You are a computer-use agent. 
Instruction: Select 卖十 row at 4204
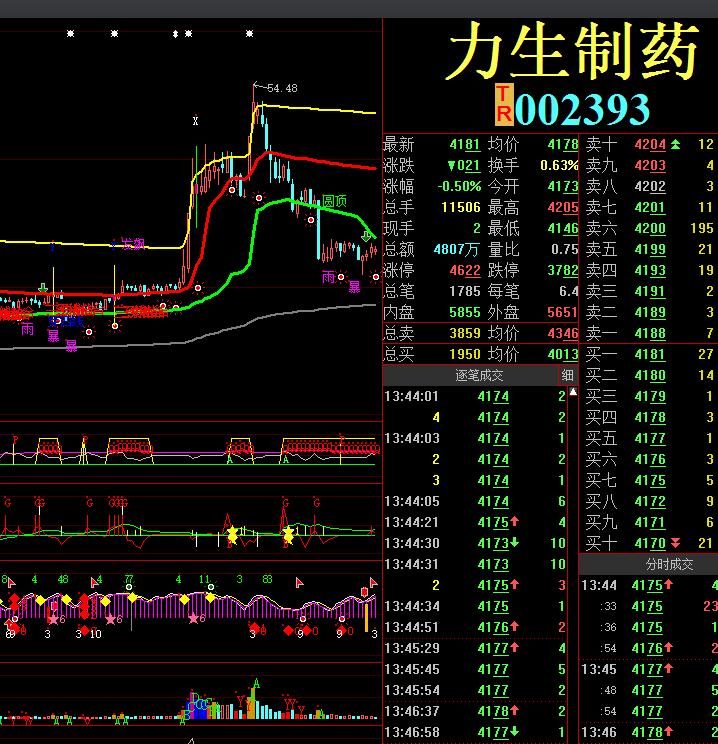pos(649,145)
